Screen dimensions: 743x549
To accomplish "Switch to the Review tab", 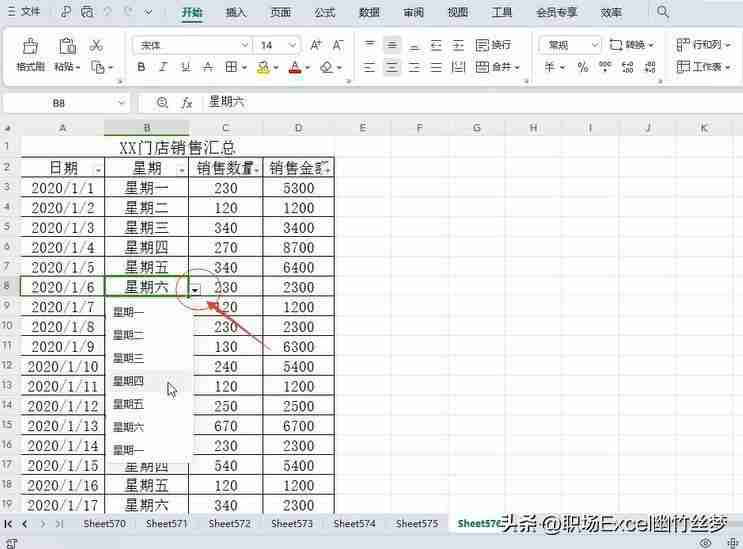I will [413, 12].
